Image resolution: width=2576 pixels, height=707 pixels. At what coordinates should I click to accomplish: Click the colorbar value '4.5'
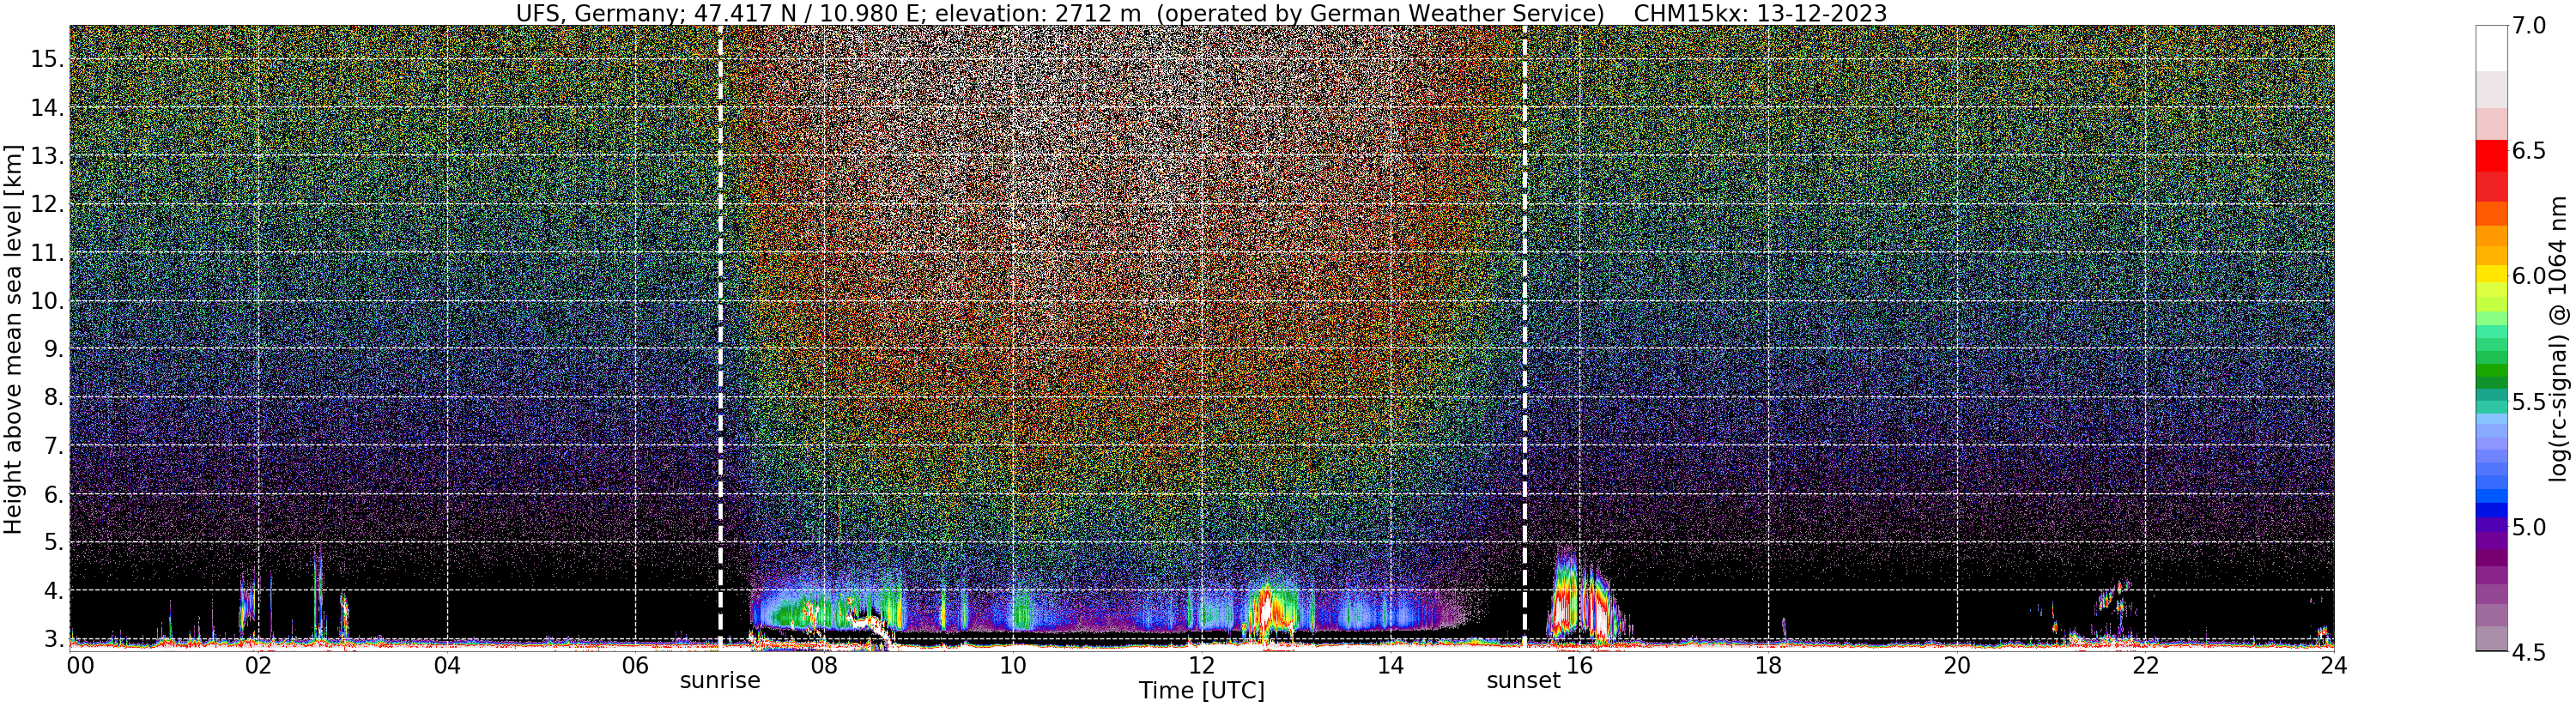click(2529, 652)
